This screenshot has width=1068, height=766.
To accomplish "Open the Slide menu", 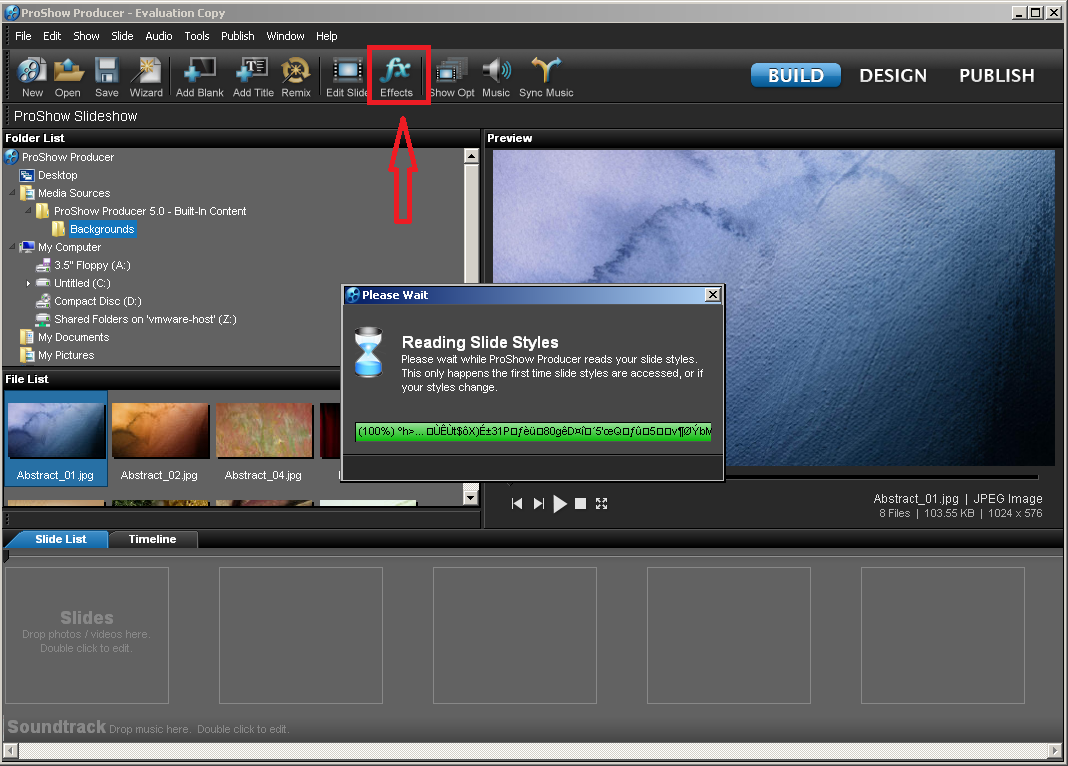I will pyautogui.click(x=123, y=36).
